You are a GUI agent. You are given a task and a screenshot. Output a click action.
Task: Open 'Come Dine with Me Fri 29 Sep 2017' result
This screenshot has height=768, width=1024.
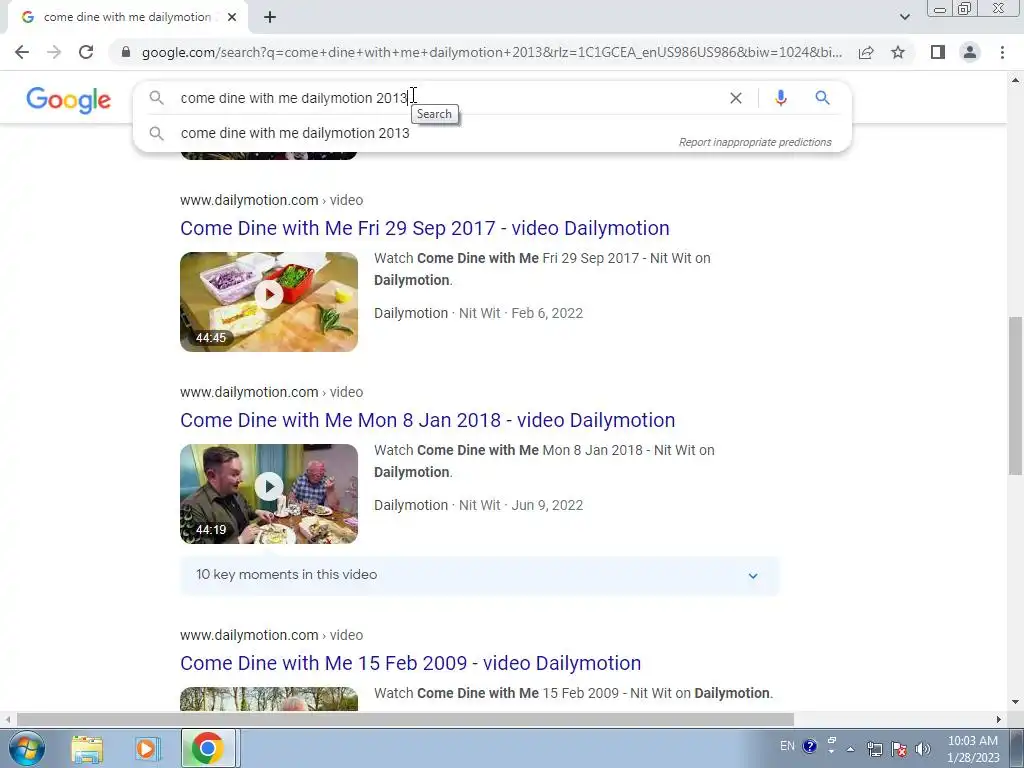pos(424,228)
